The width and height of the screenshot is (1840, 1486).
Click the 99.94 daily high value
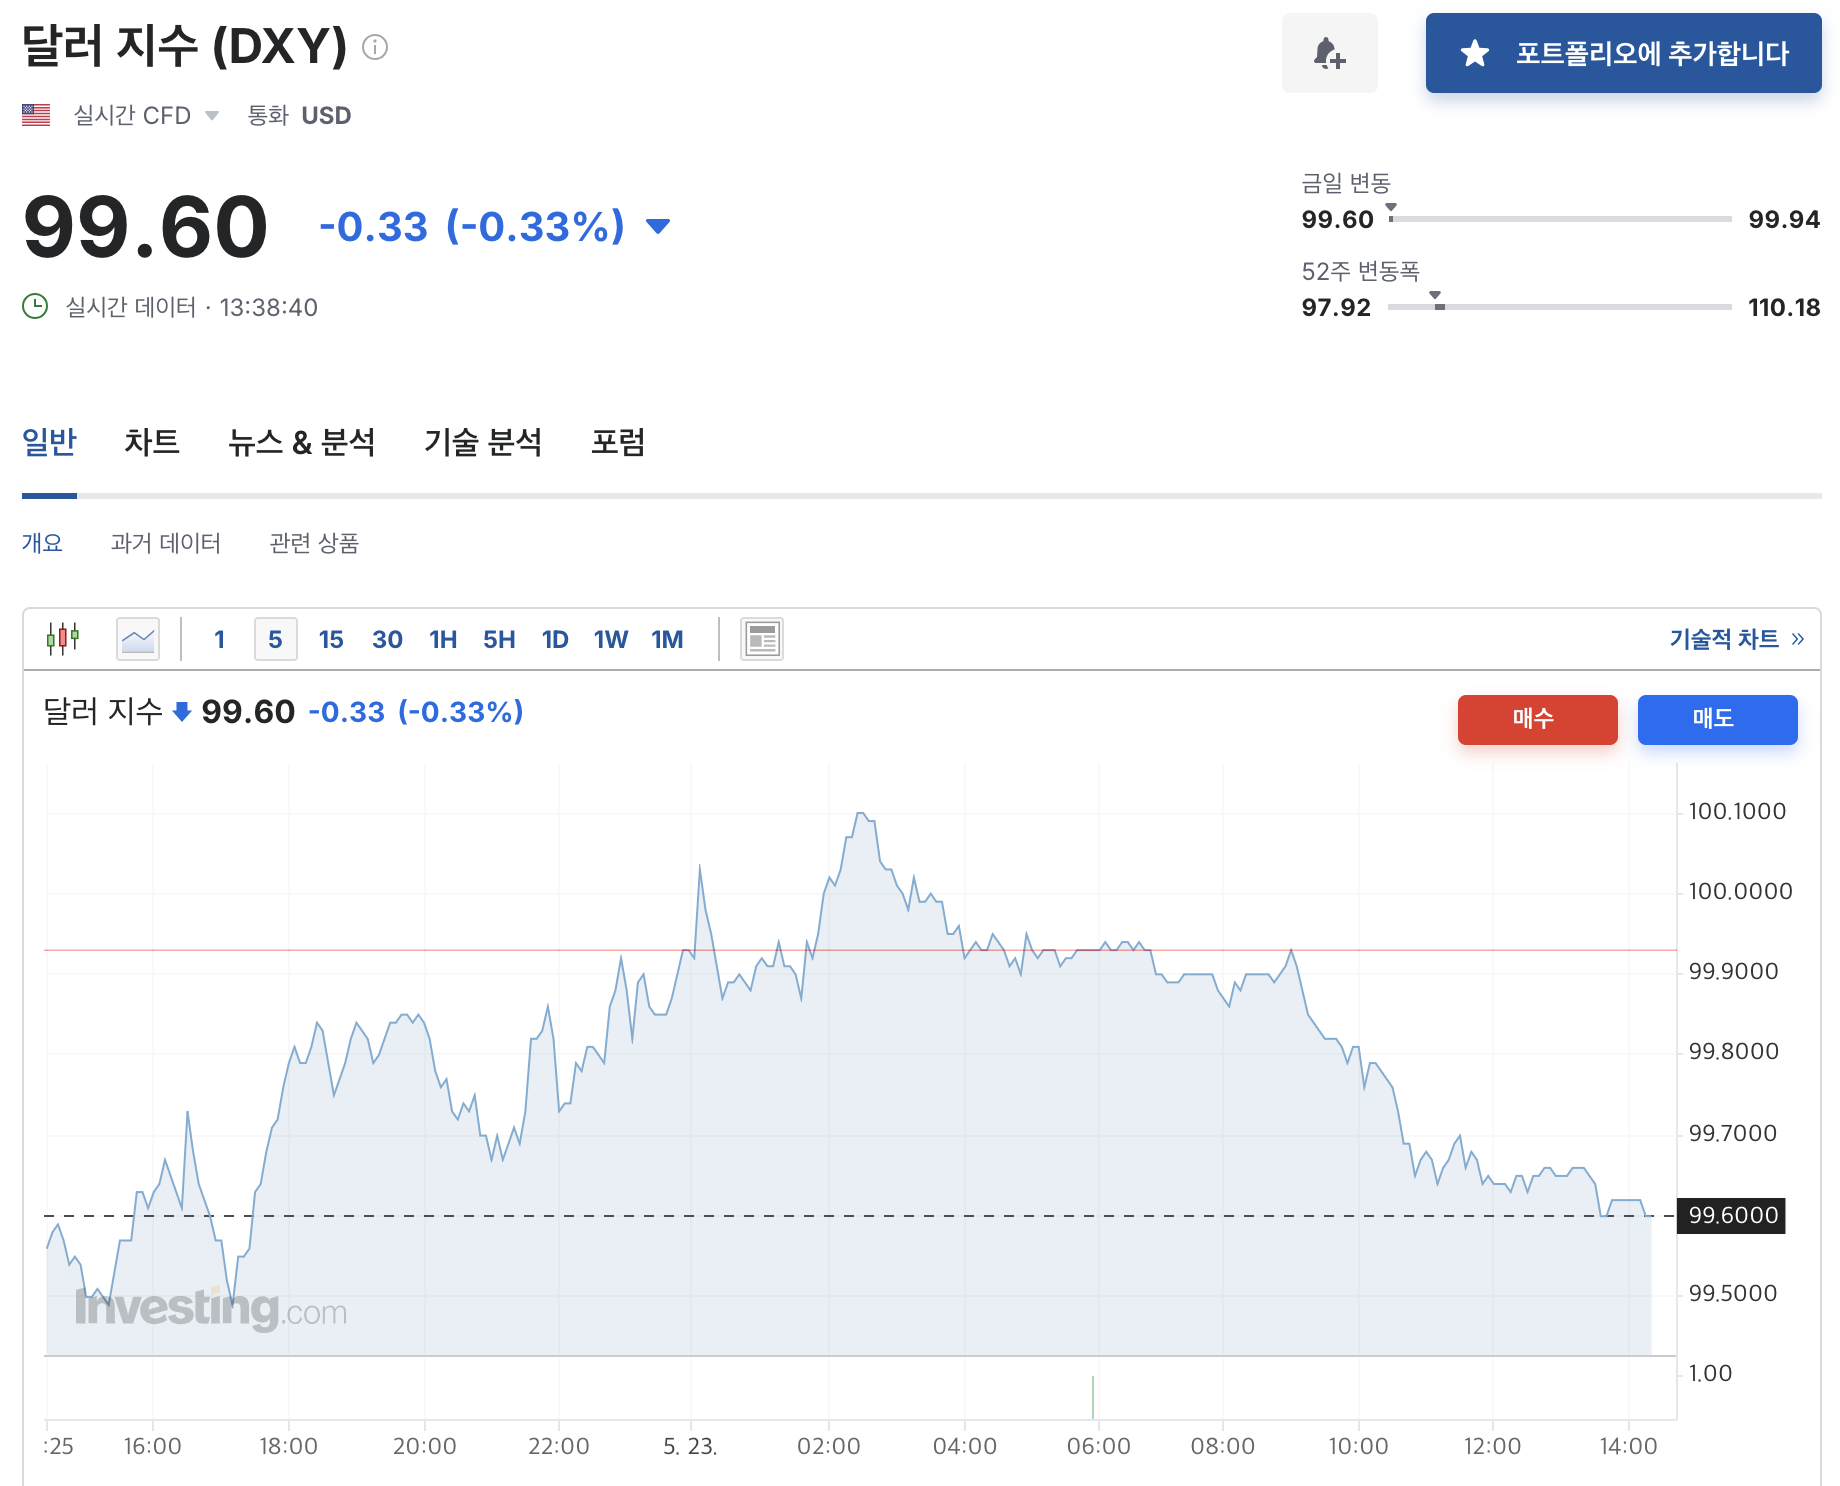[1784, 219]
